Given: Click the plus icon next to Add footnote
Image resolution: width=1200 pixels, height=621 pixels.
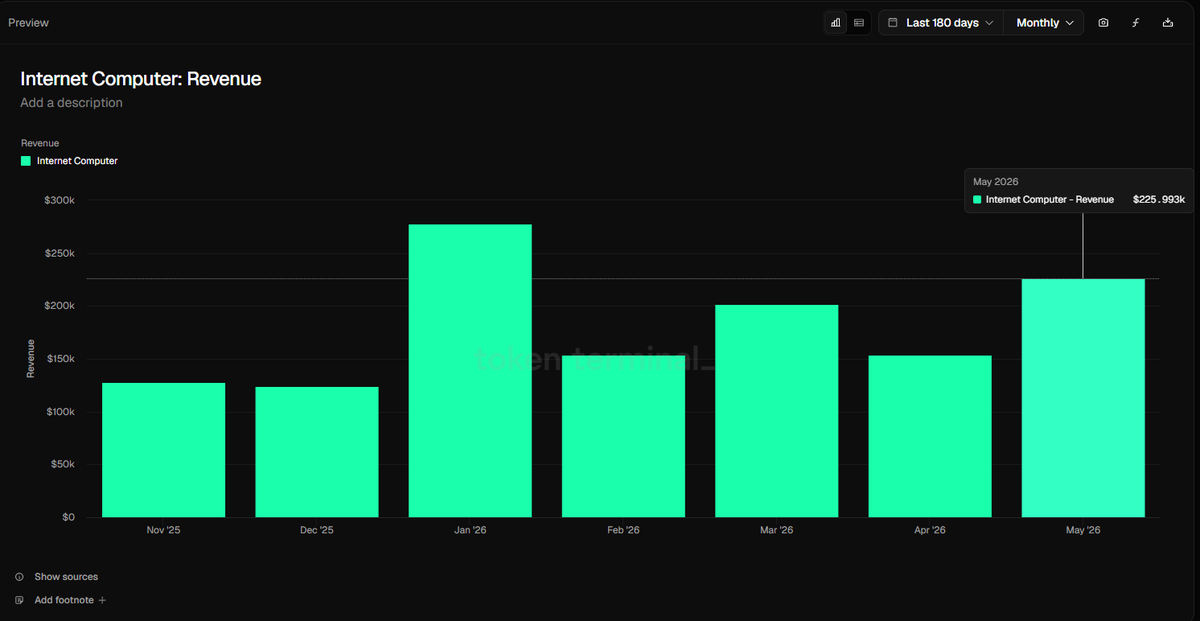Looking at the screenshot, I should point(102,600).
